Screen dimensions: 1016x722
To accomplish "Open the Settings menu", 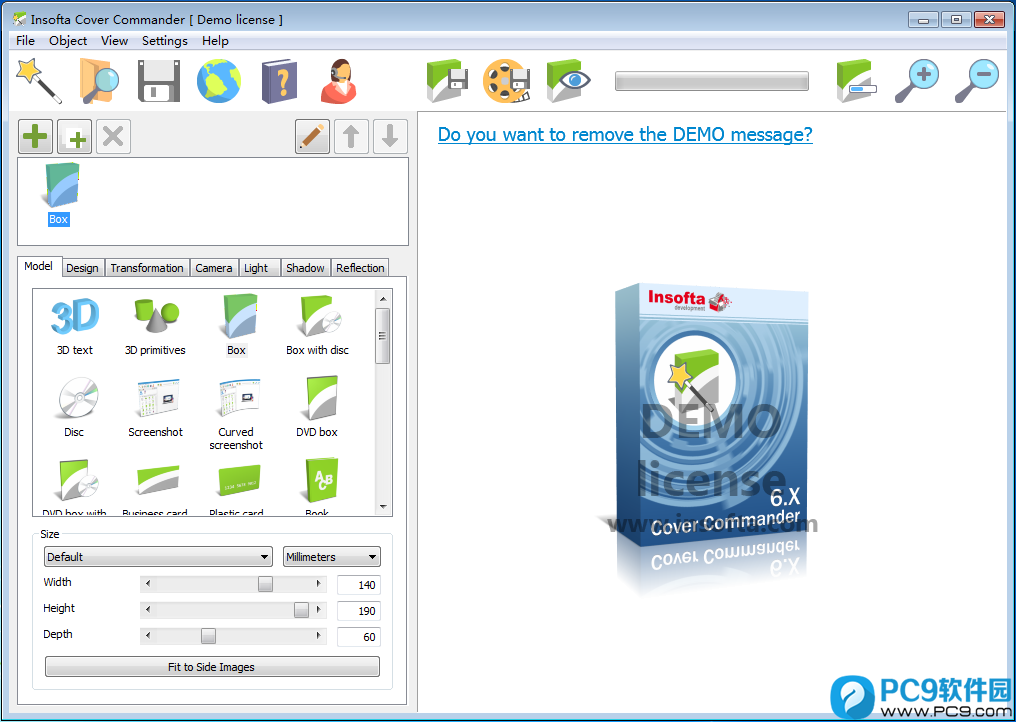I will click(165, 41).
